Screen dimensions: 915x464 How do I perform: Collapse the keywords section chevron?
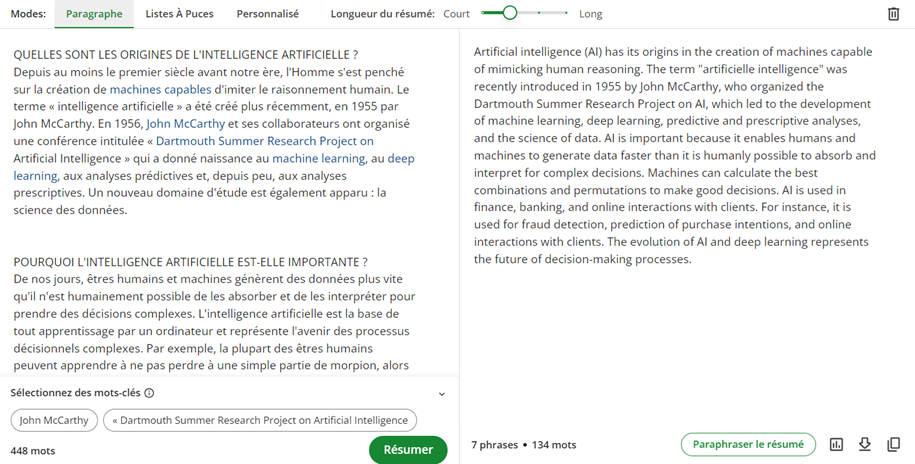(x=442, y=394)
